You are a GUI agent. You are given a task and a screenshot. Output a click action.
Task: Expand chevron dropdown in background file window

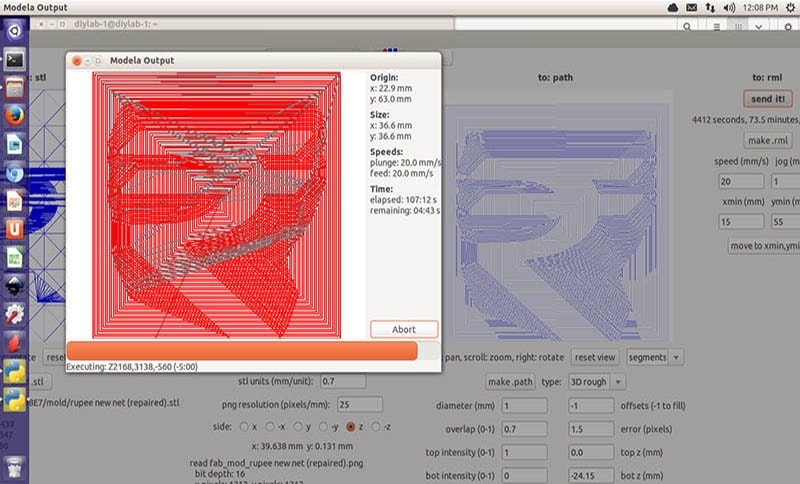click(759, 27)
